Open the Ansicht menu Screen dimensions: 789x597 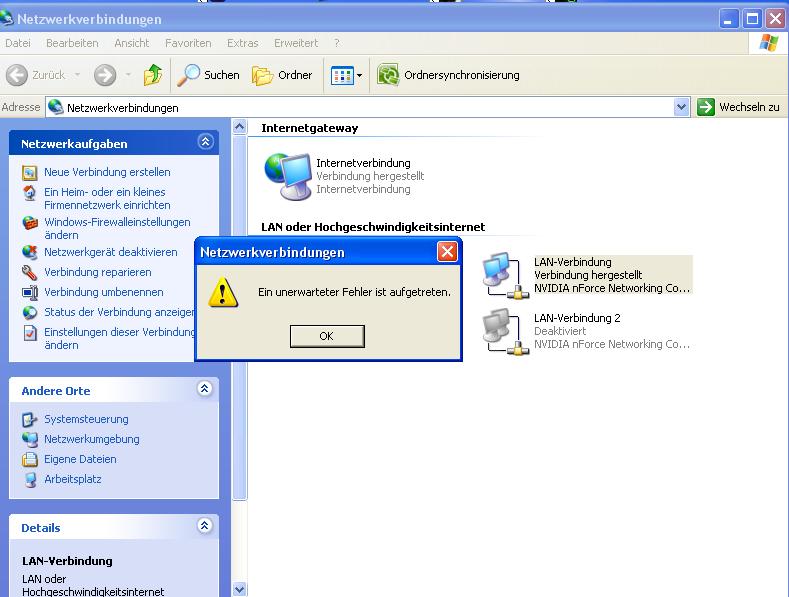coord(131,43)
